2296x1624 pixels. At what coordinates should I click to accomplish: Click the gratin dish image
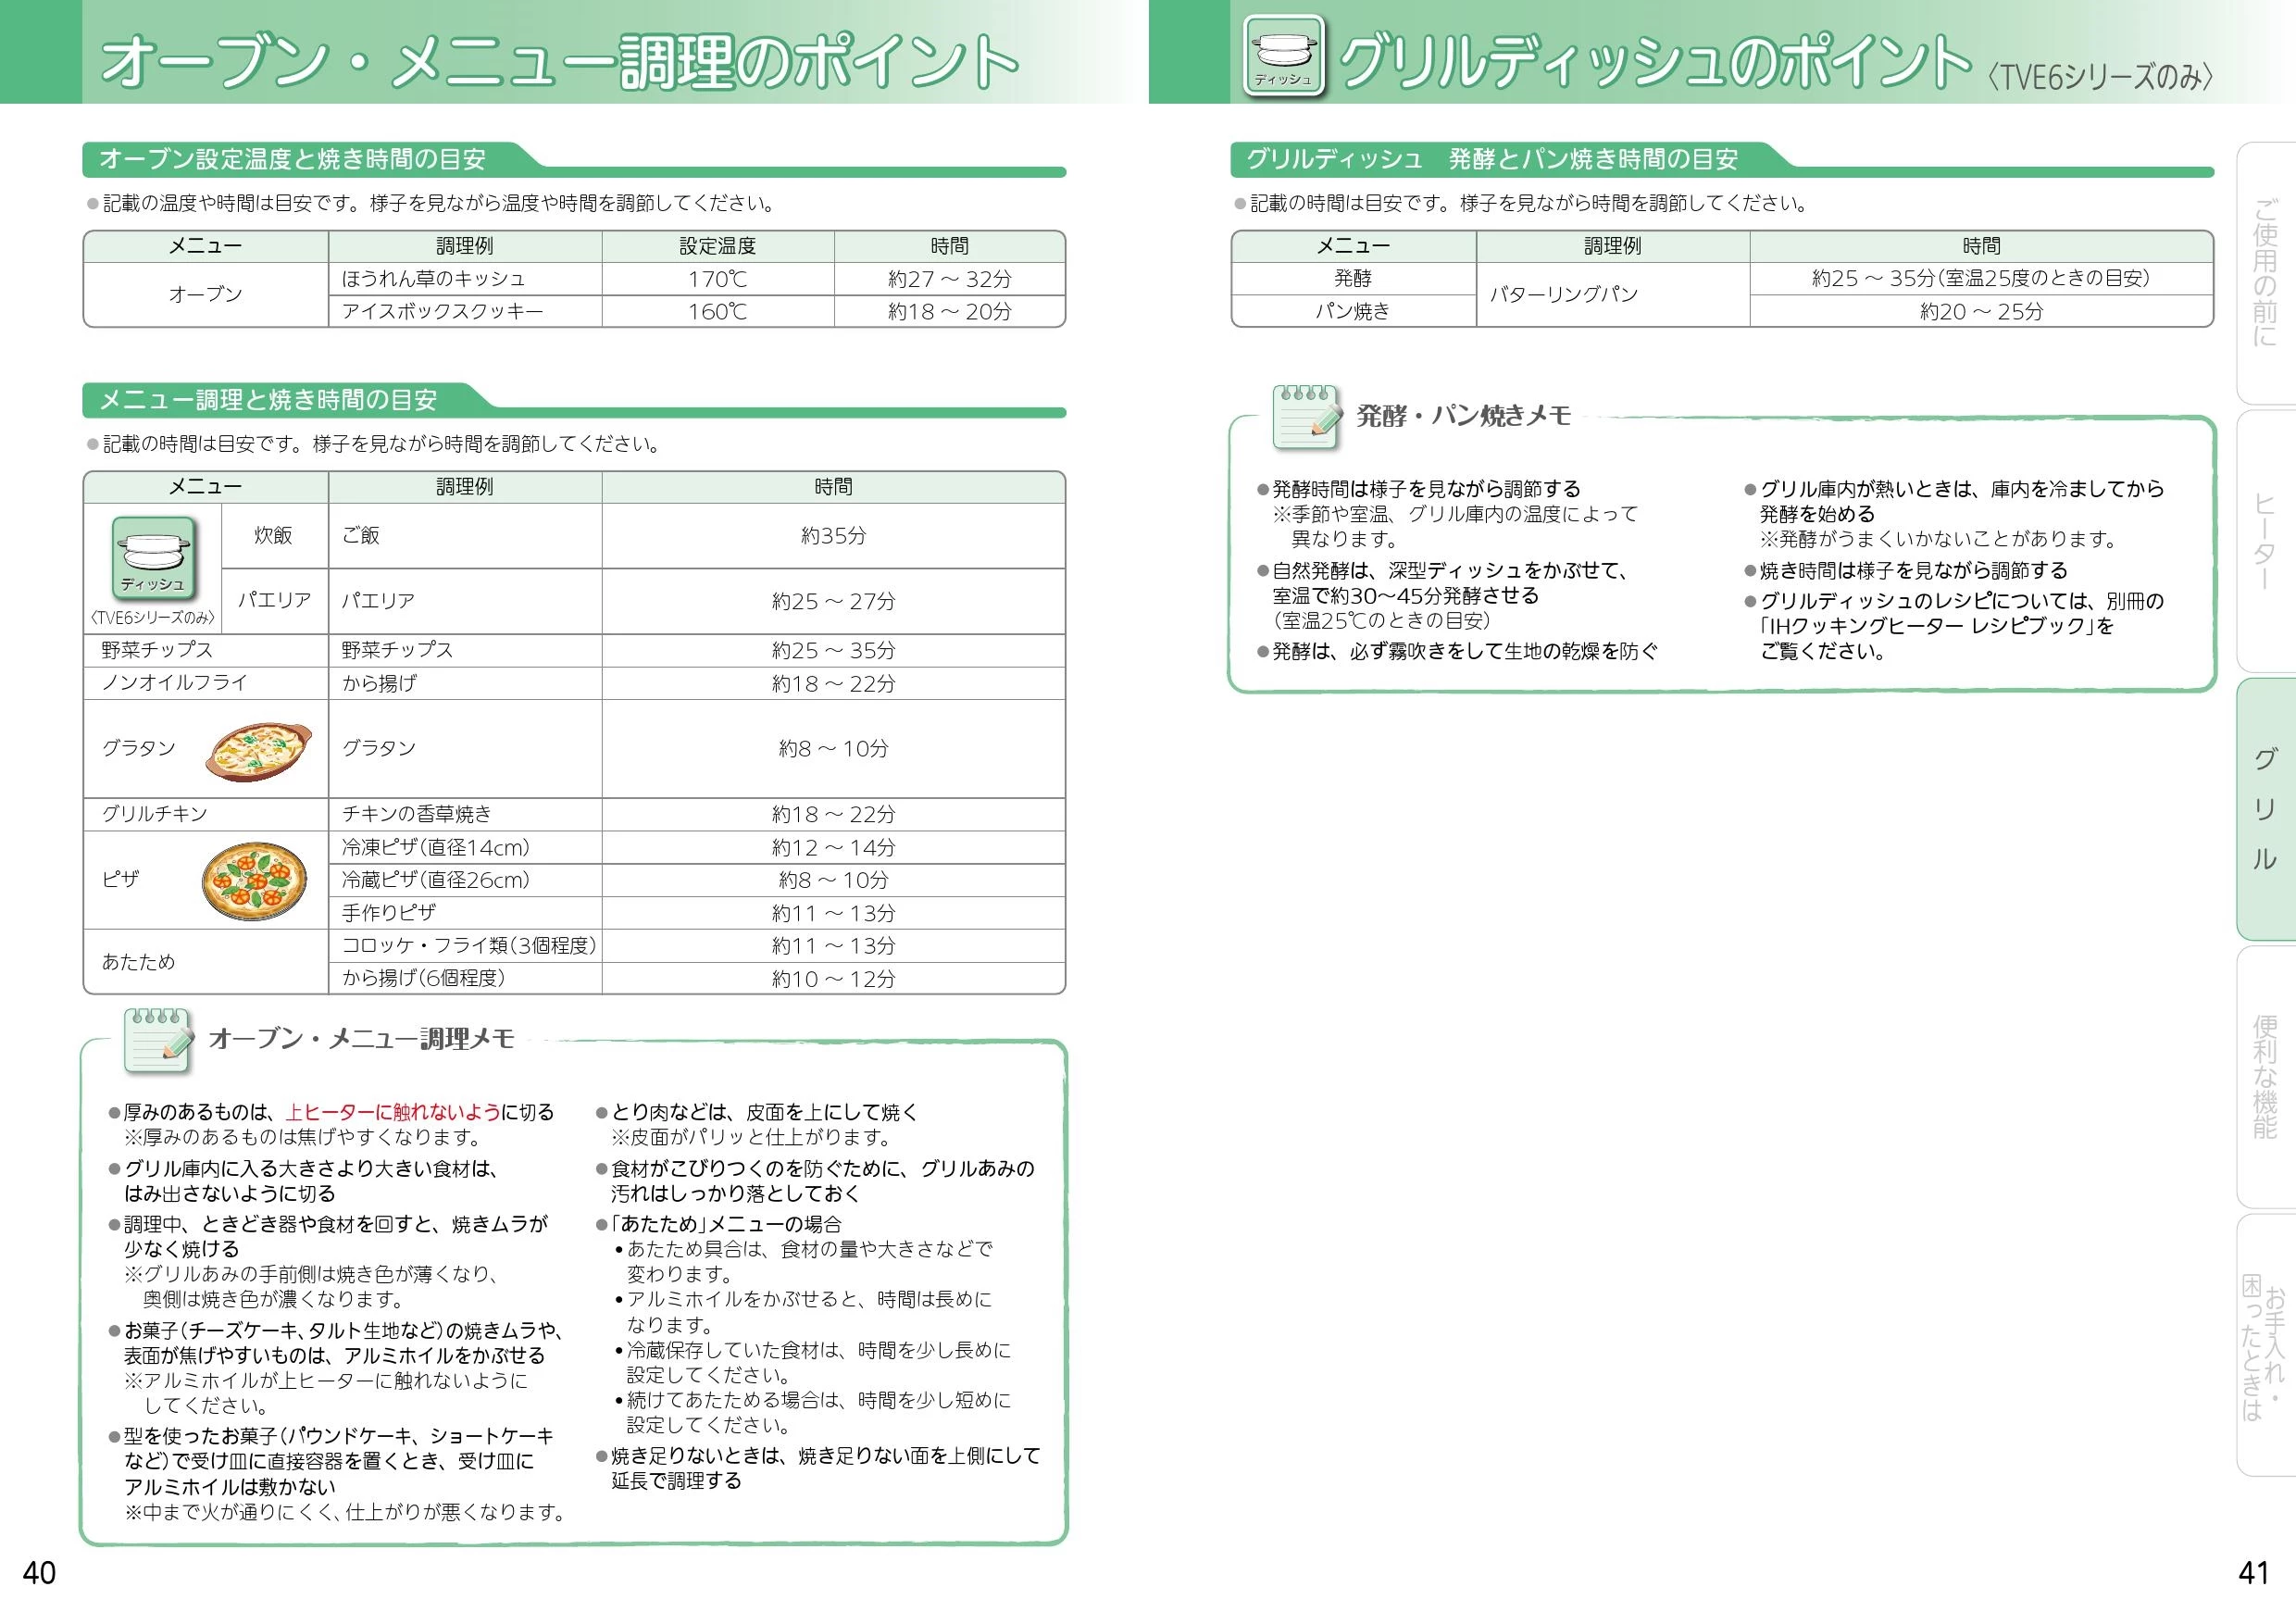(259, 751)
